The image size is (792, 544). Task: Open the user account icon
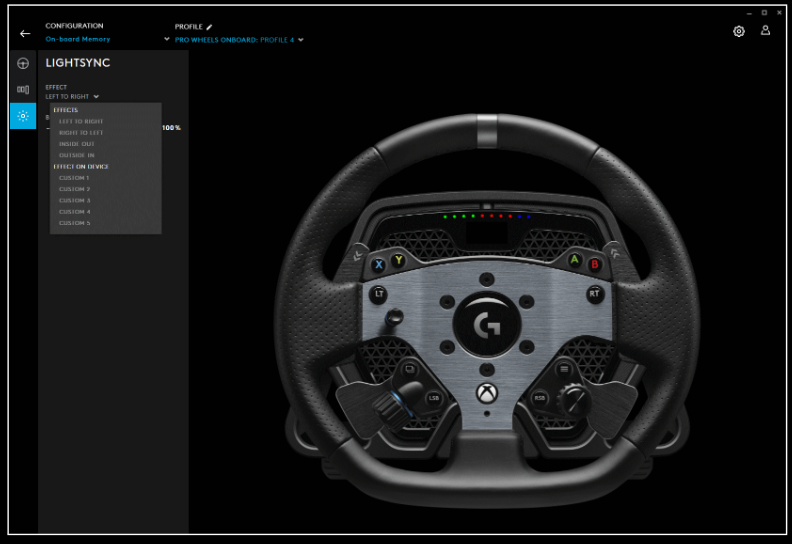(x=765, y=31)
